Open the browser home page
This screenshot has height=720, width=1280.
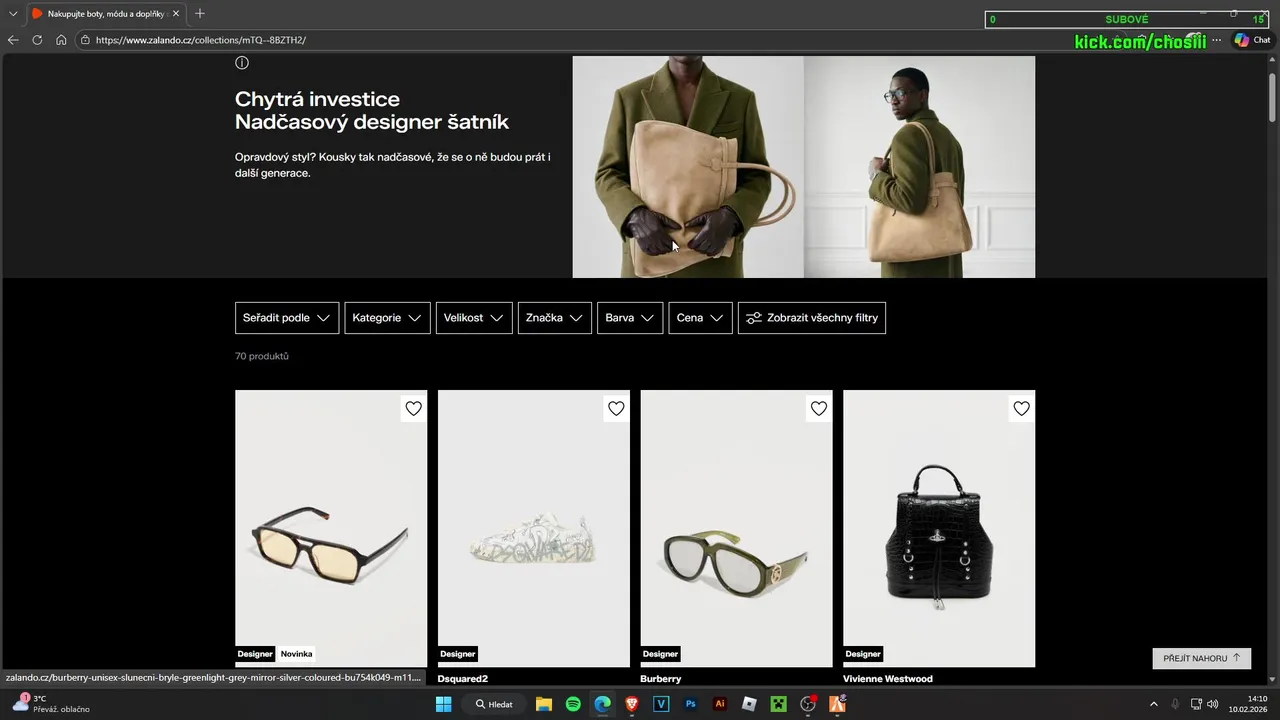coord(61,40)
